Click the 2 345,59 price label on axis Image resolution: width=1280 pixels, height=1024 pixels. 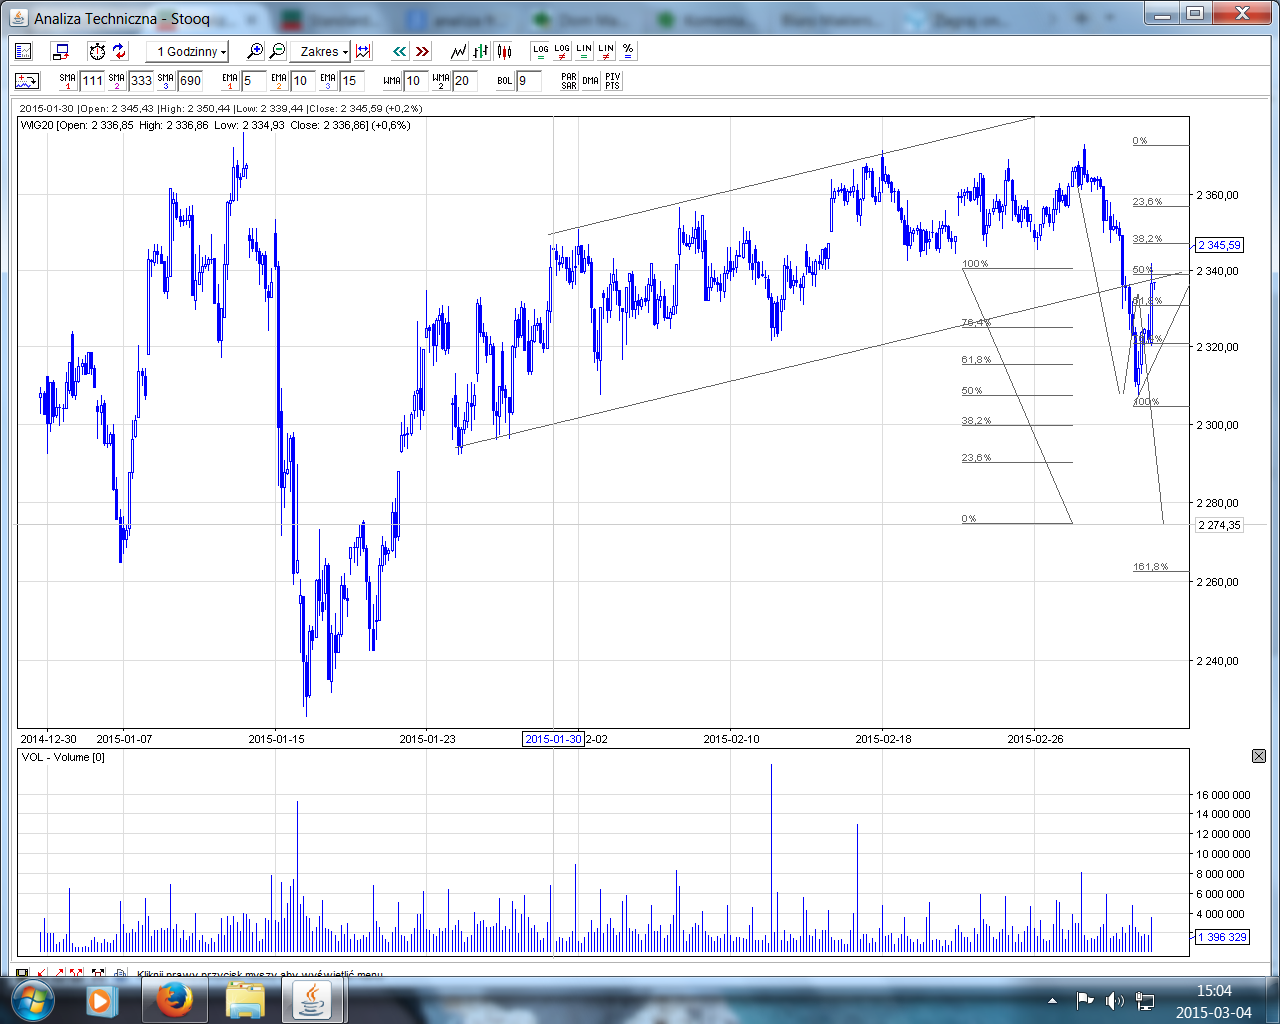[x=1219, y=245]
